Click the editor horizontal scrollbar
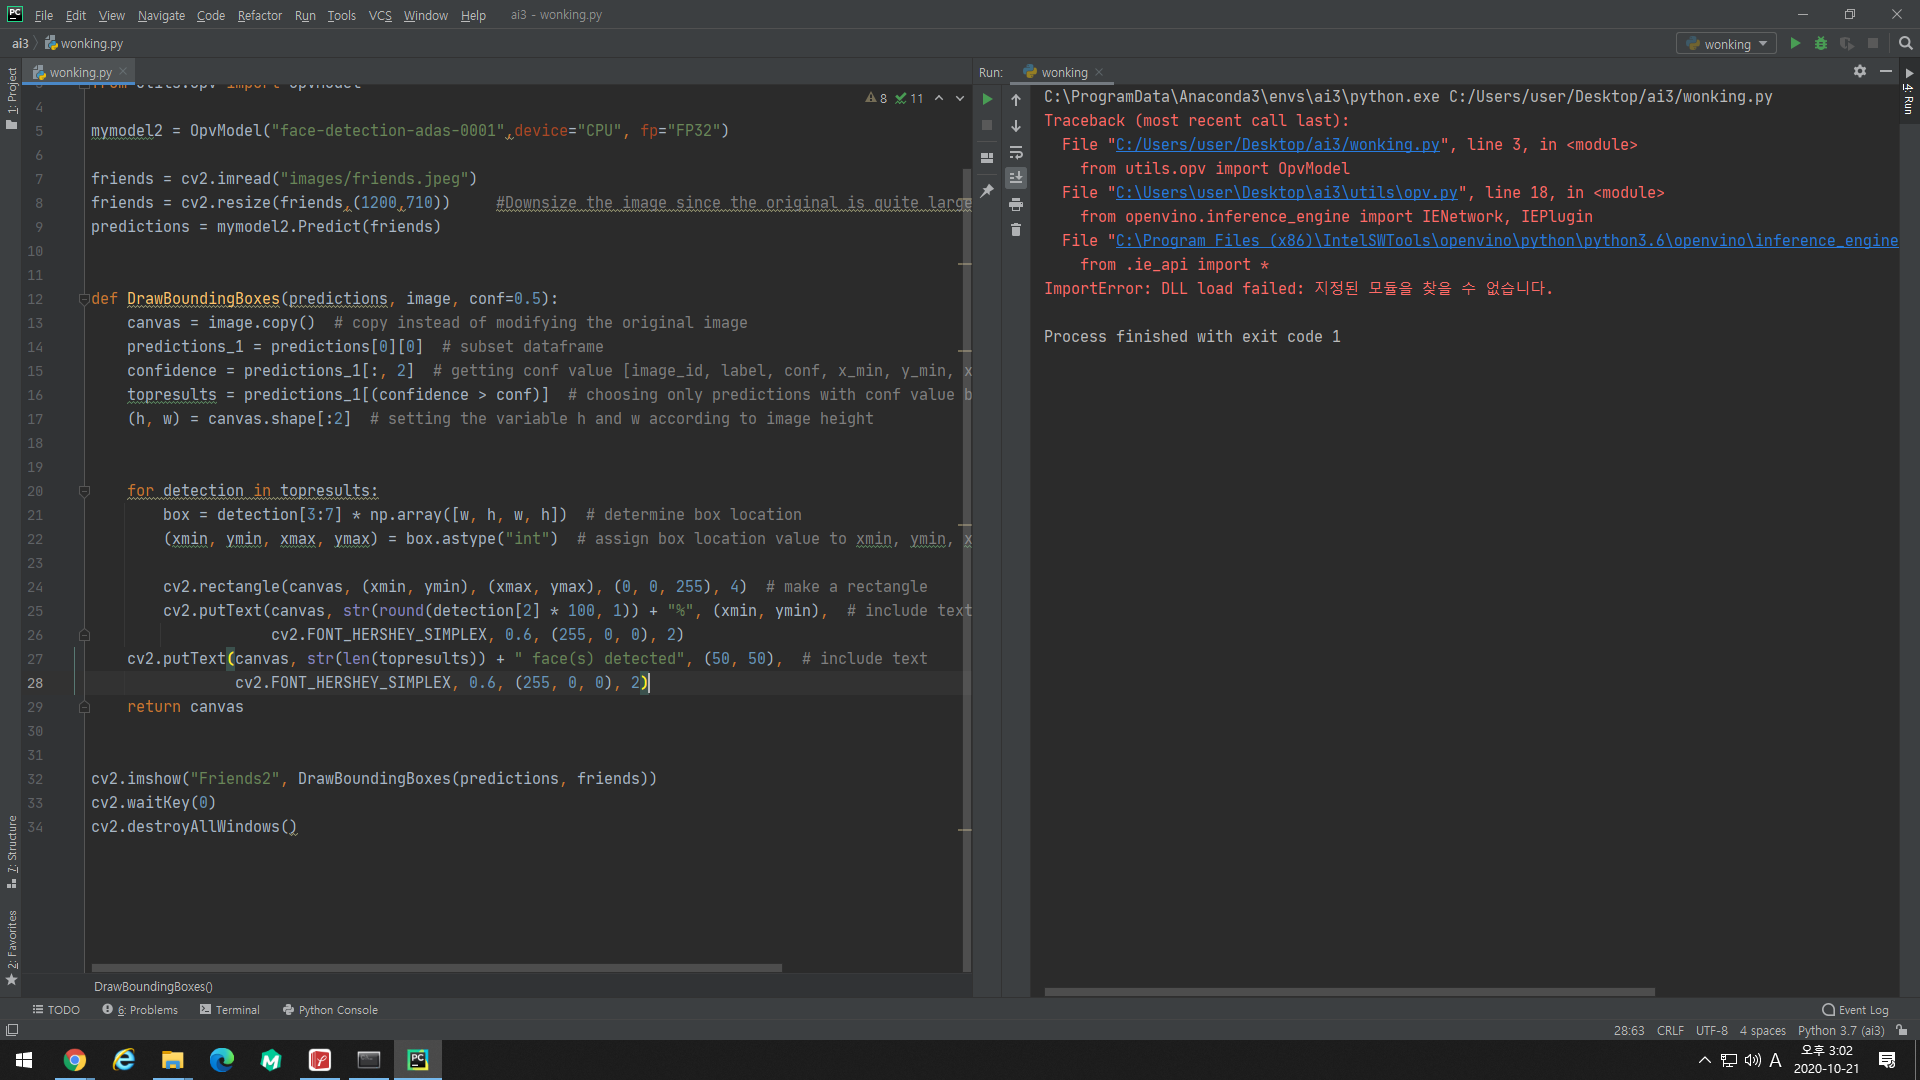This screenshot has width=1920, height=1080. (436, 968)
